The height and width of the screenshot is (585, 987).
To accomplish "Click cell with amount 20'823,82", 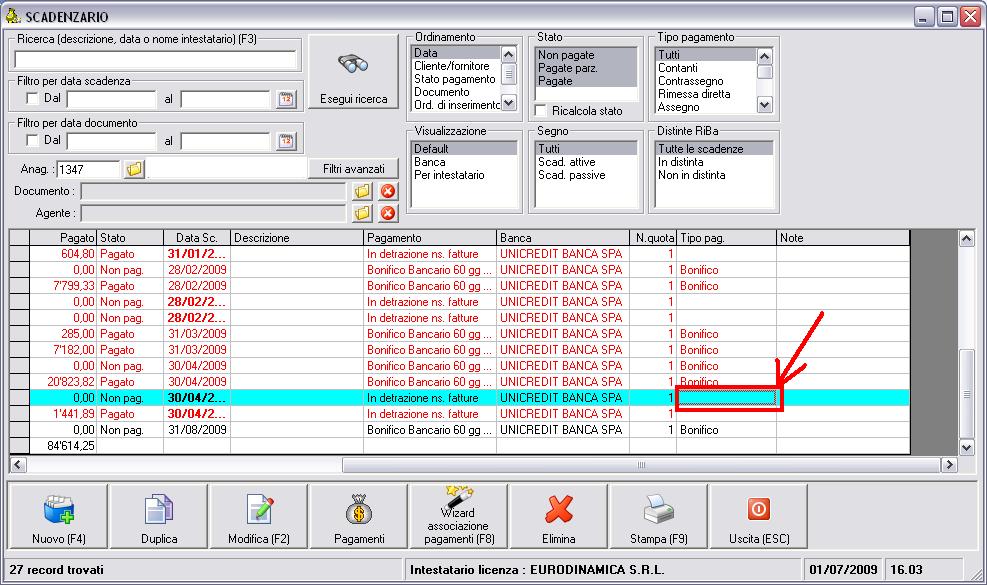I will tap(63, 382).
